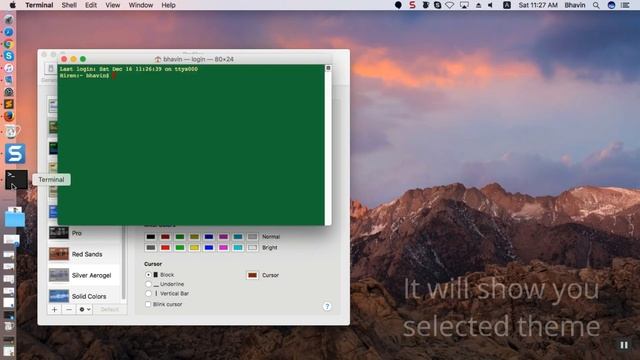Remove the selected profile with minus button
The height and width of the screenshot is (360, 640).
pos(69,309)
